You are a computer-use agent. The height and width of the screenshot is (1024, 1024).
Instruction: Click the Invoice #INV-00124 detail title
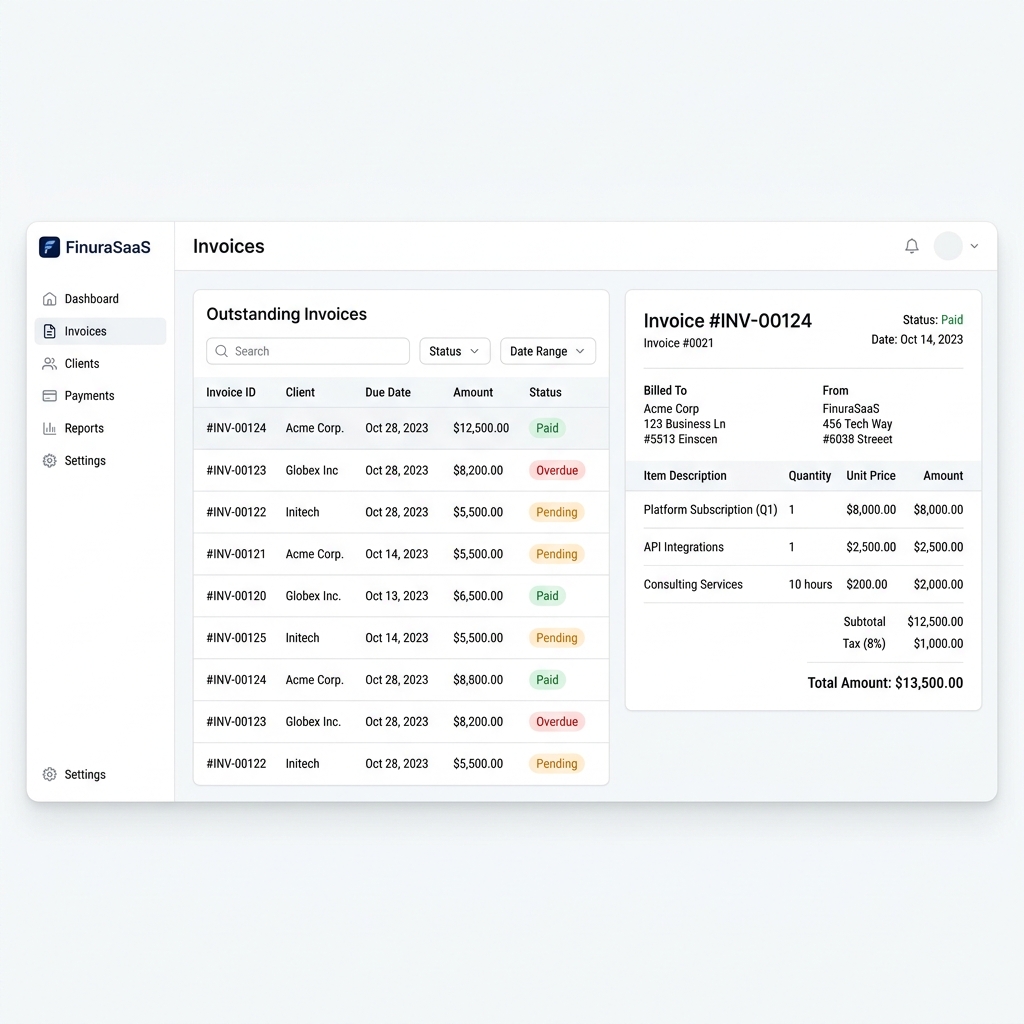pyautogui.click(x=728, y=321)
